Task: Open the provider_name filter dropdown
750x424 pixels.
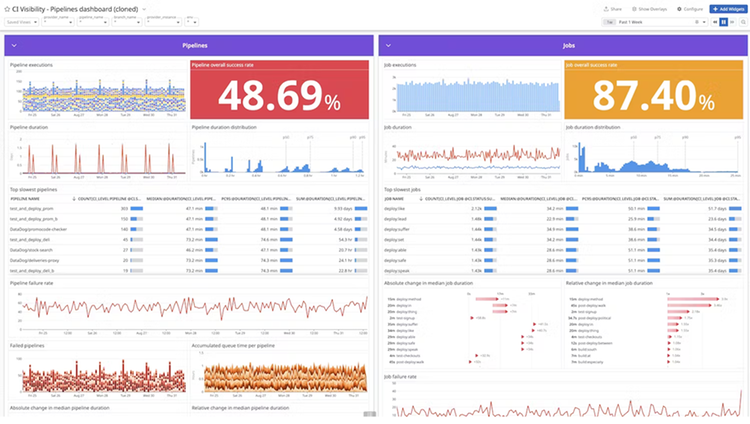Action: click(58, 21)
